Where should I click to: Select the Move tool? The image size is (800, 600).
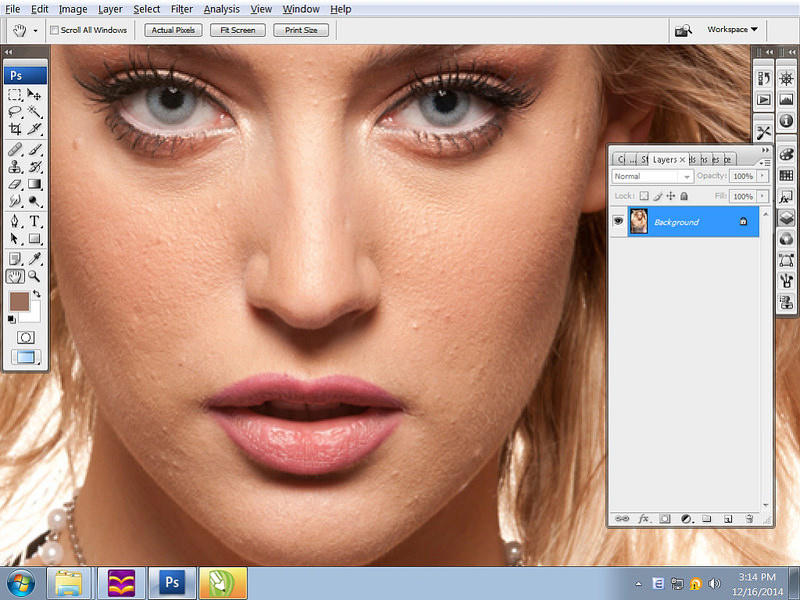tap(34, 95)
